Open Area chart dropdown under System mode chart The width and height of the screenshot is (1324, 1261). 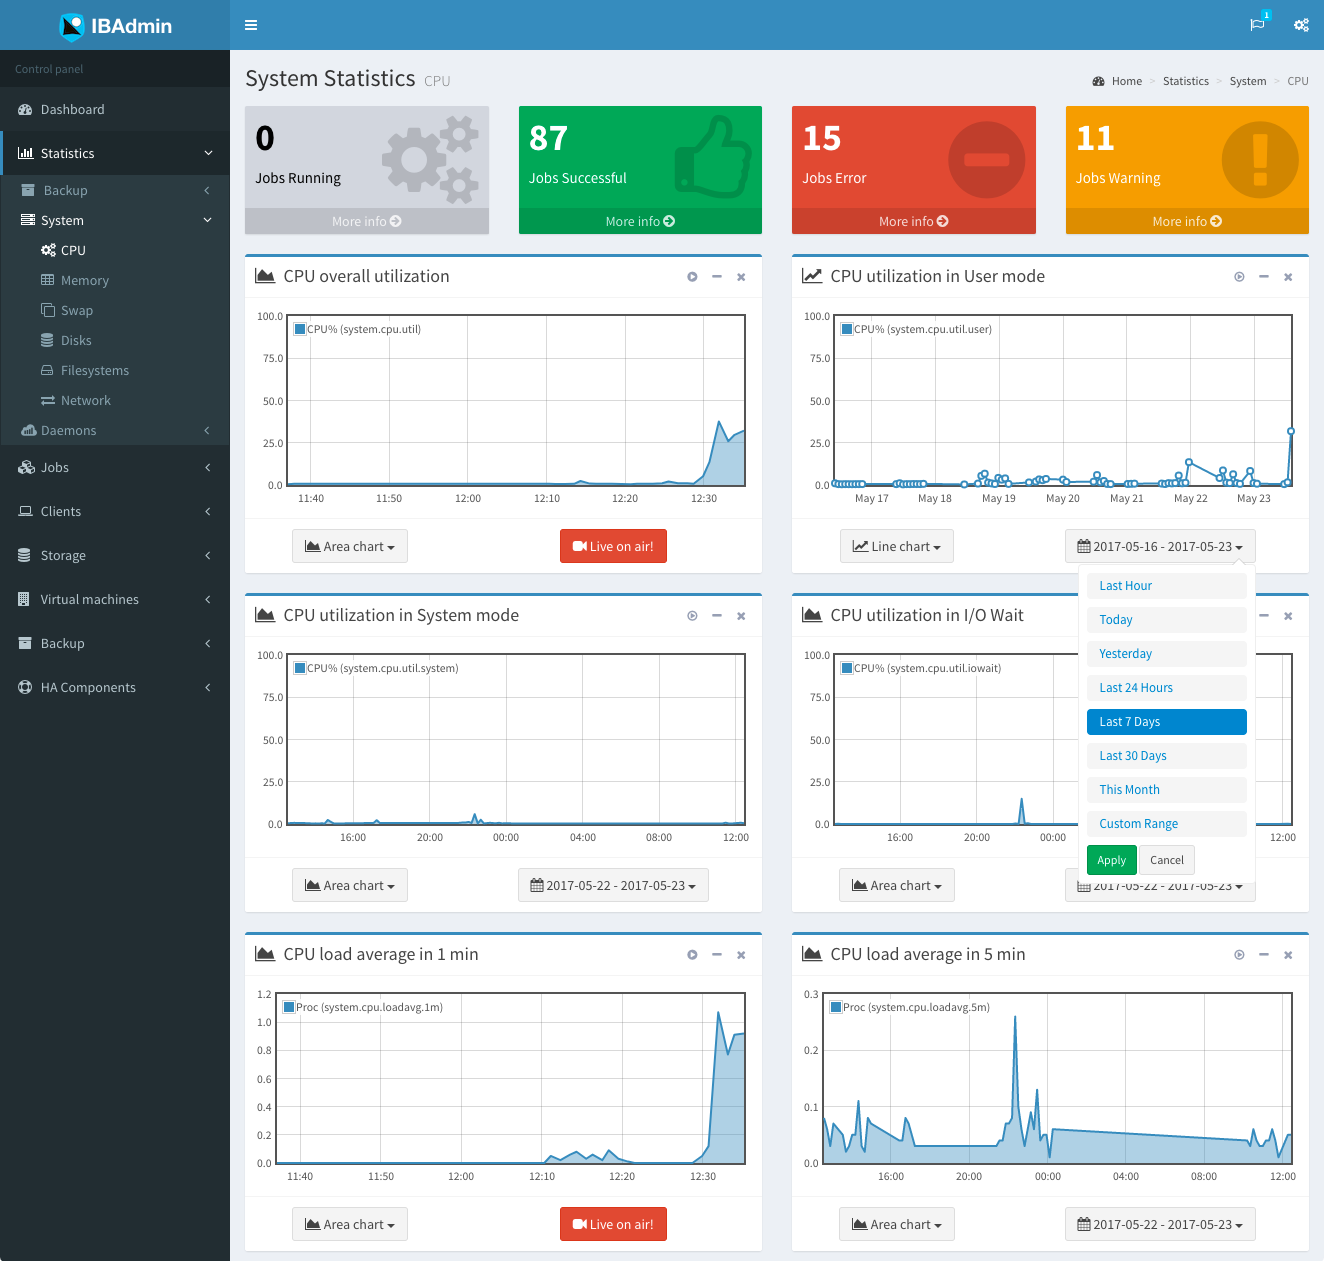350,885
